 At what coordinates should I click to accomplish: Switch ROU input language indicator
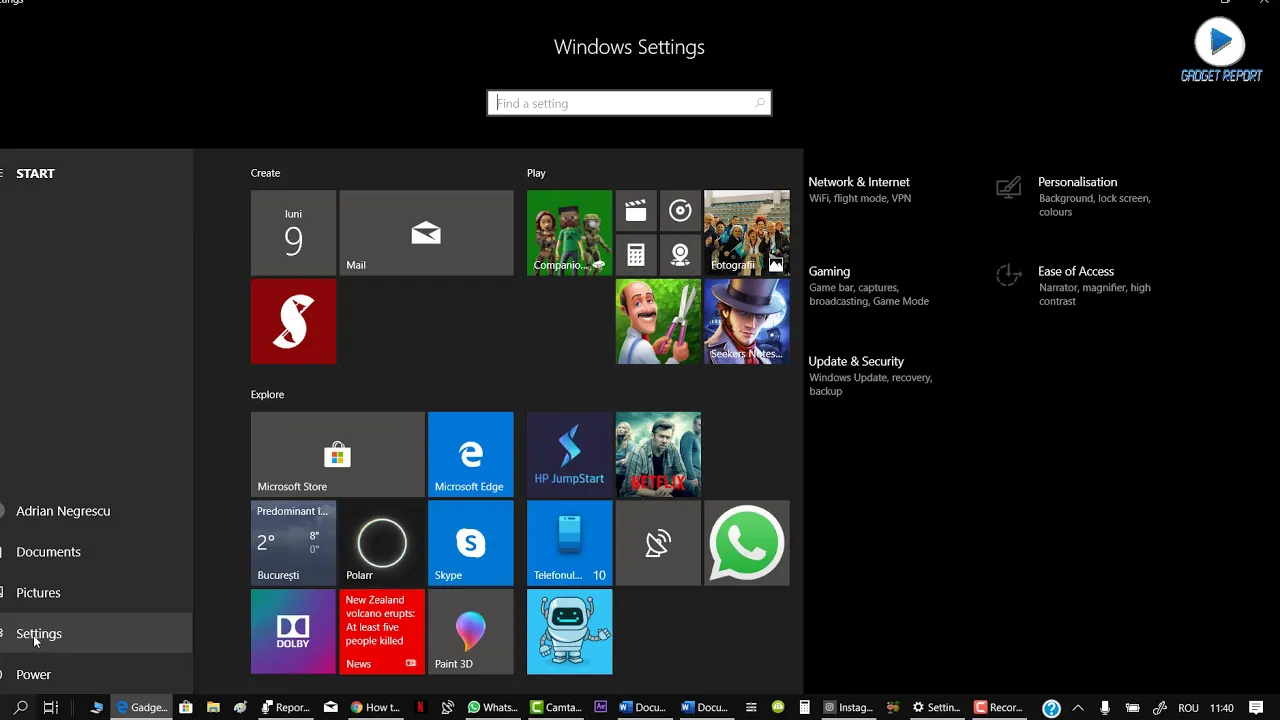pyautogui.click(x=1188, y=707)
